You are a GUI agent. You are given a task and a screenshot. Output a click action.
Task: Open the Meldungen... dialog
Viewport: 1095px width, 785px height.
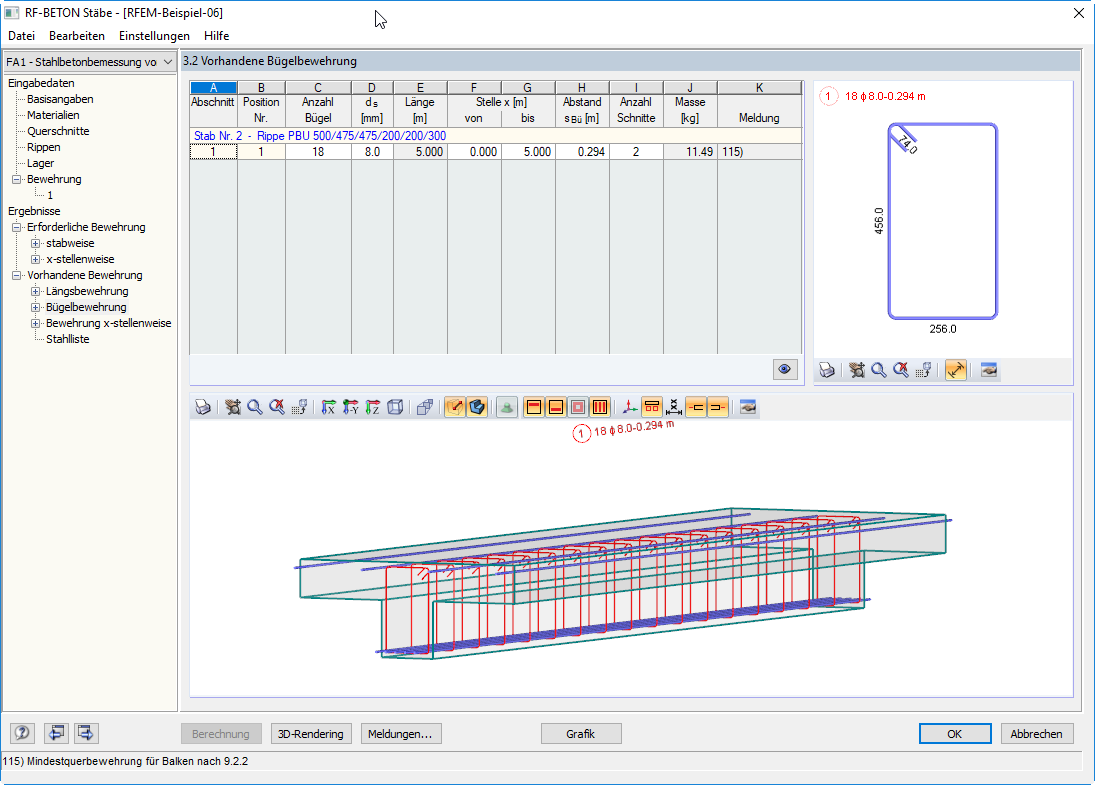point(401,734)
